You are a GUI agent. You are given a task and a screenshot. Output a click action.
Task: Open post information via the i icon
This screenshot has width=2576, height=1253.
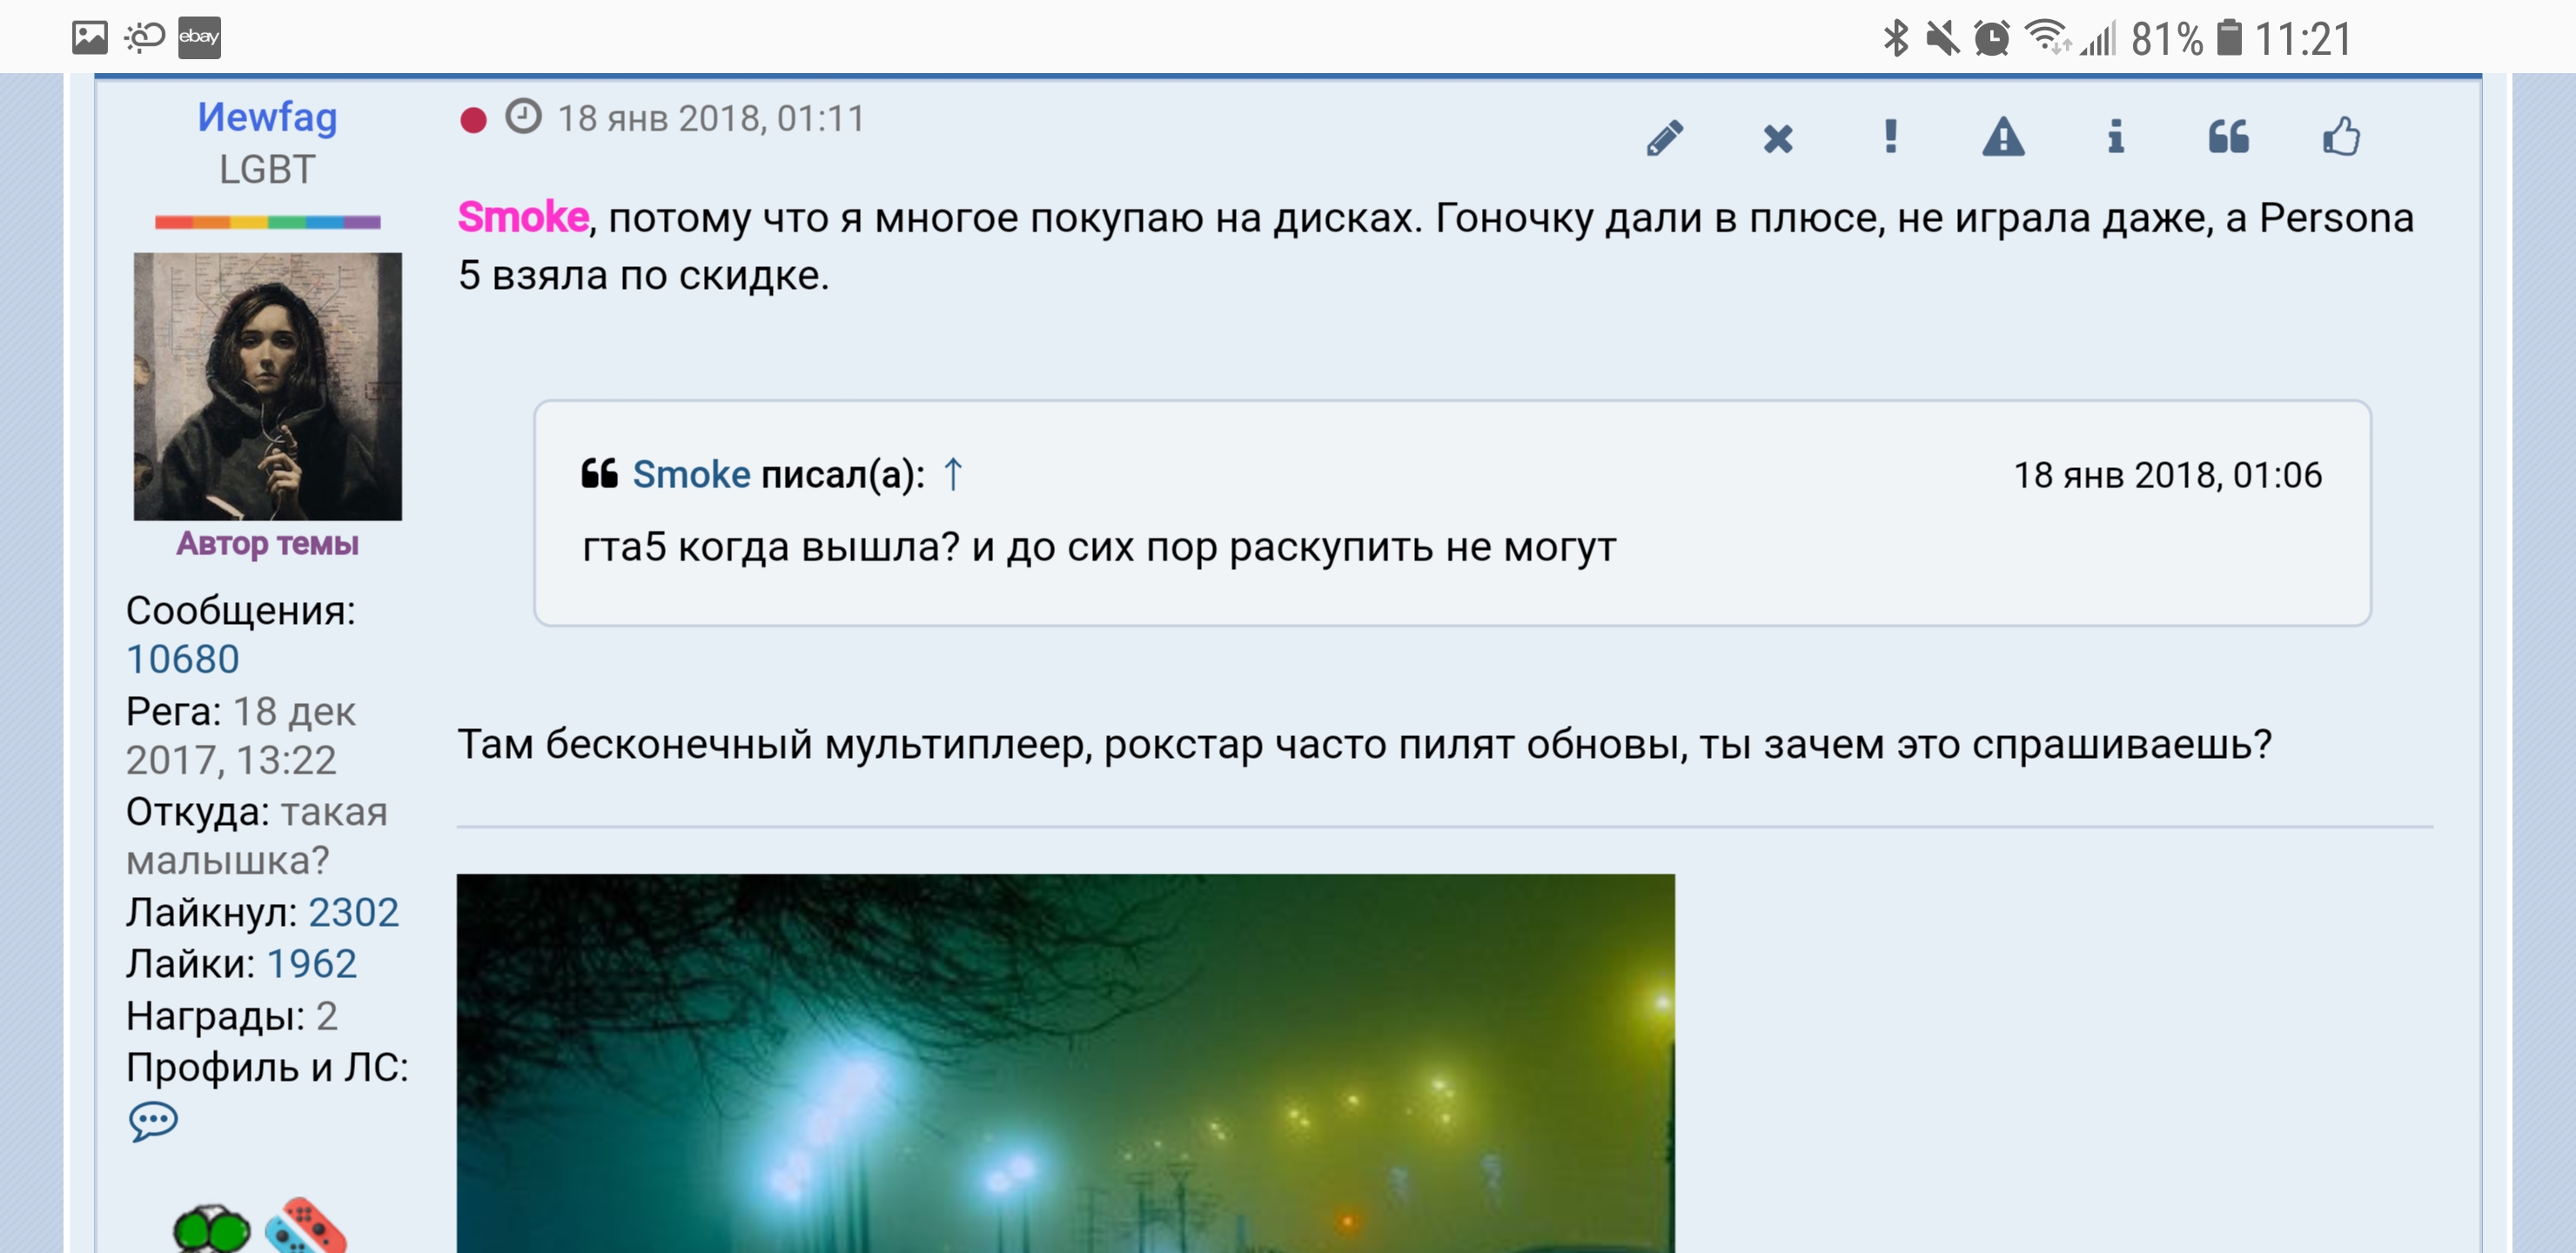click(2115, 137)
